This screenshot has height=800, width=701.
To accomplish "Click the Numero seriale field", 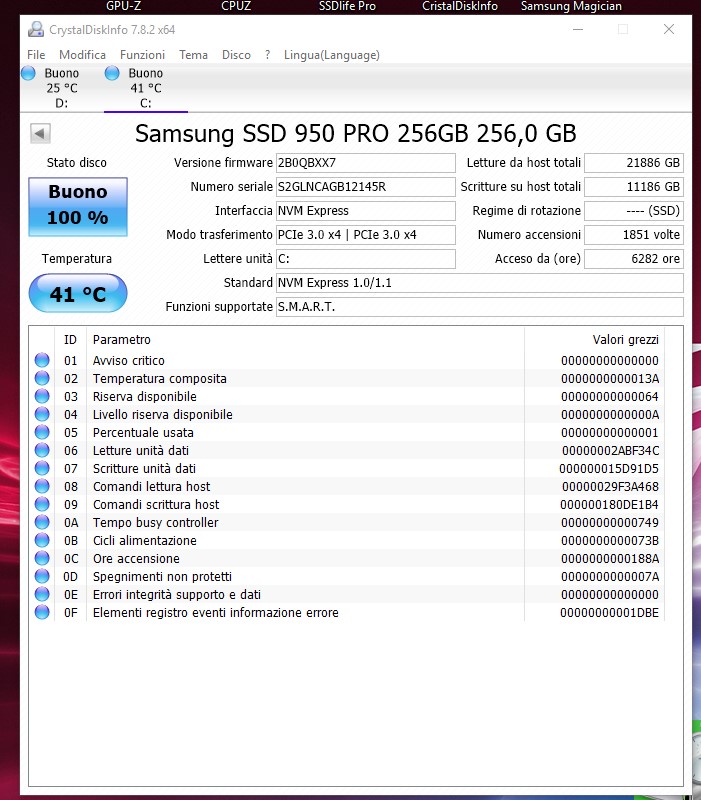I will click(x=365, y=187).
